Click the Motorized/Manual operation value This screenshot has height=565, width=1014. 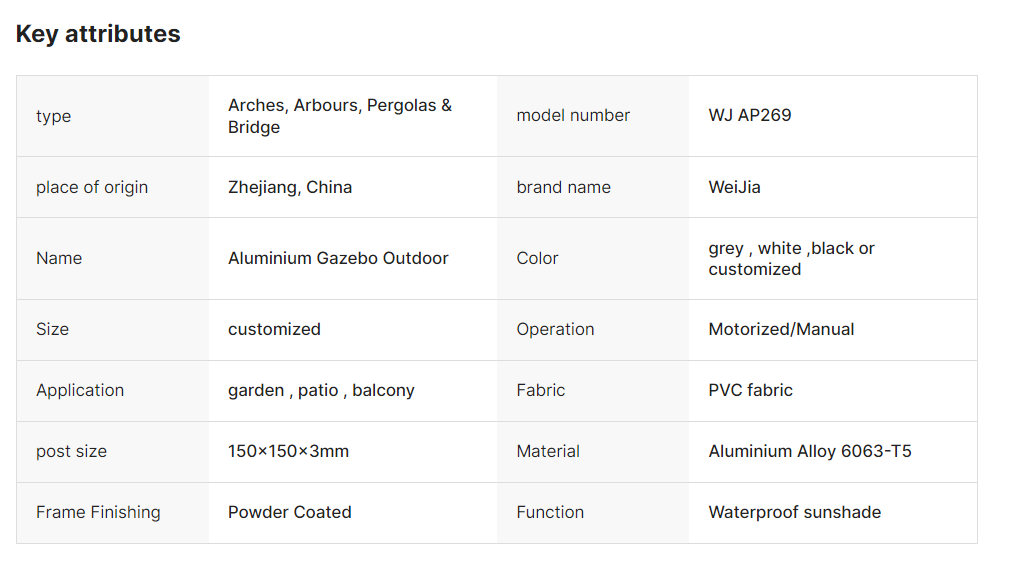click(x=781, y=330)
